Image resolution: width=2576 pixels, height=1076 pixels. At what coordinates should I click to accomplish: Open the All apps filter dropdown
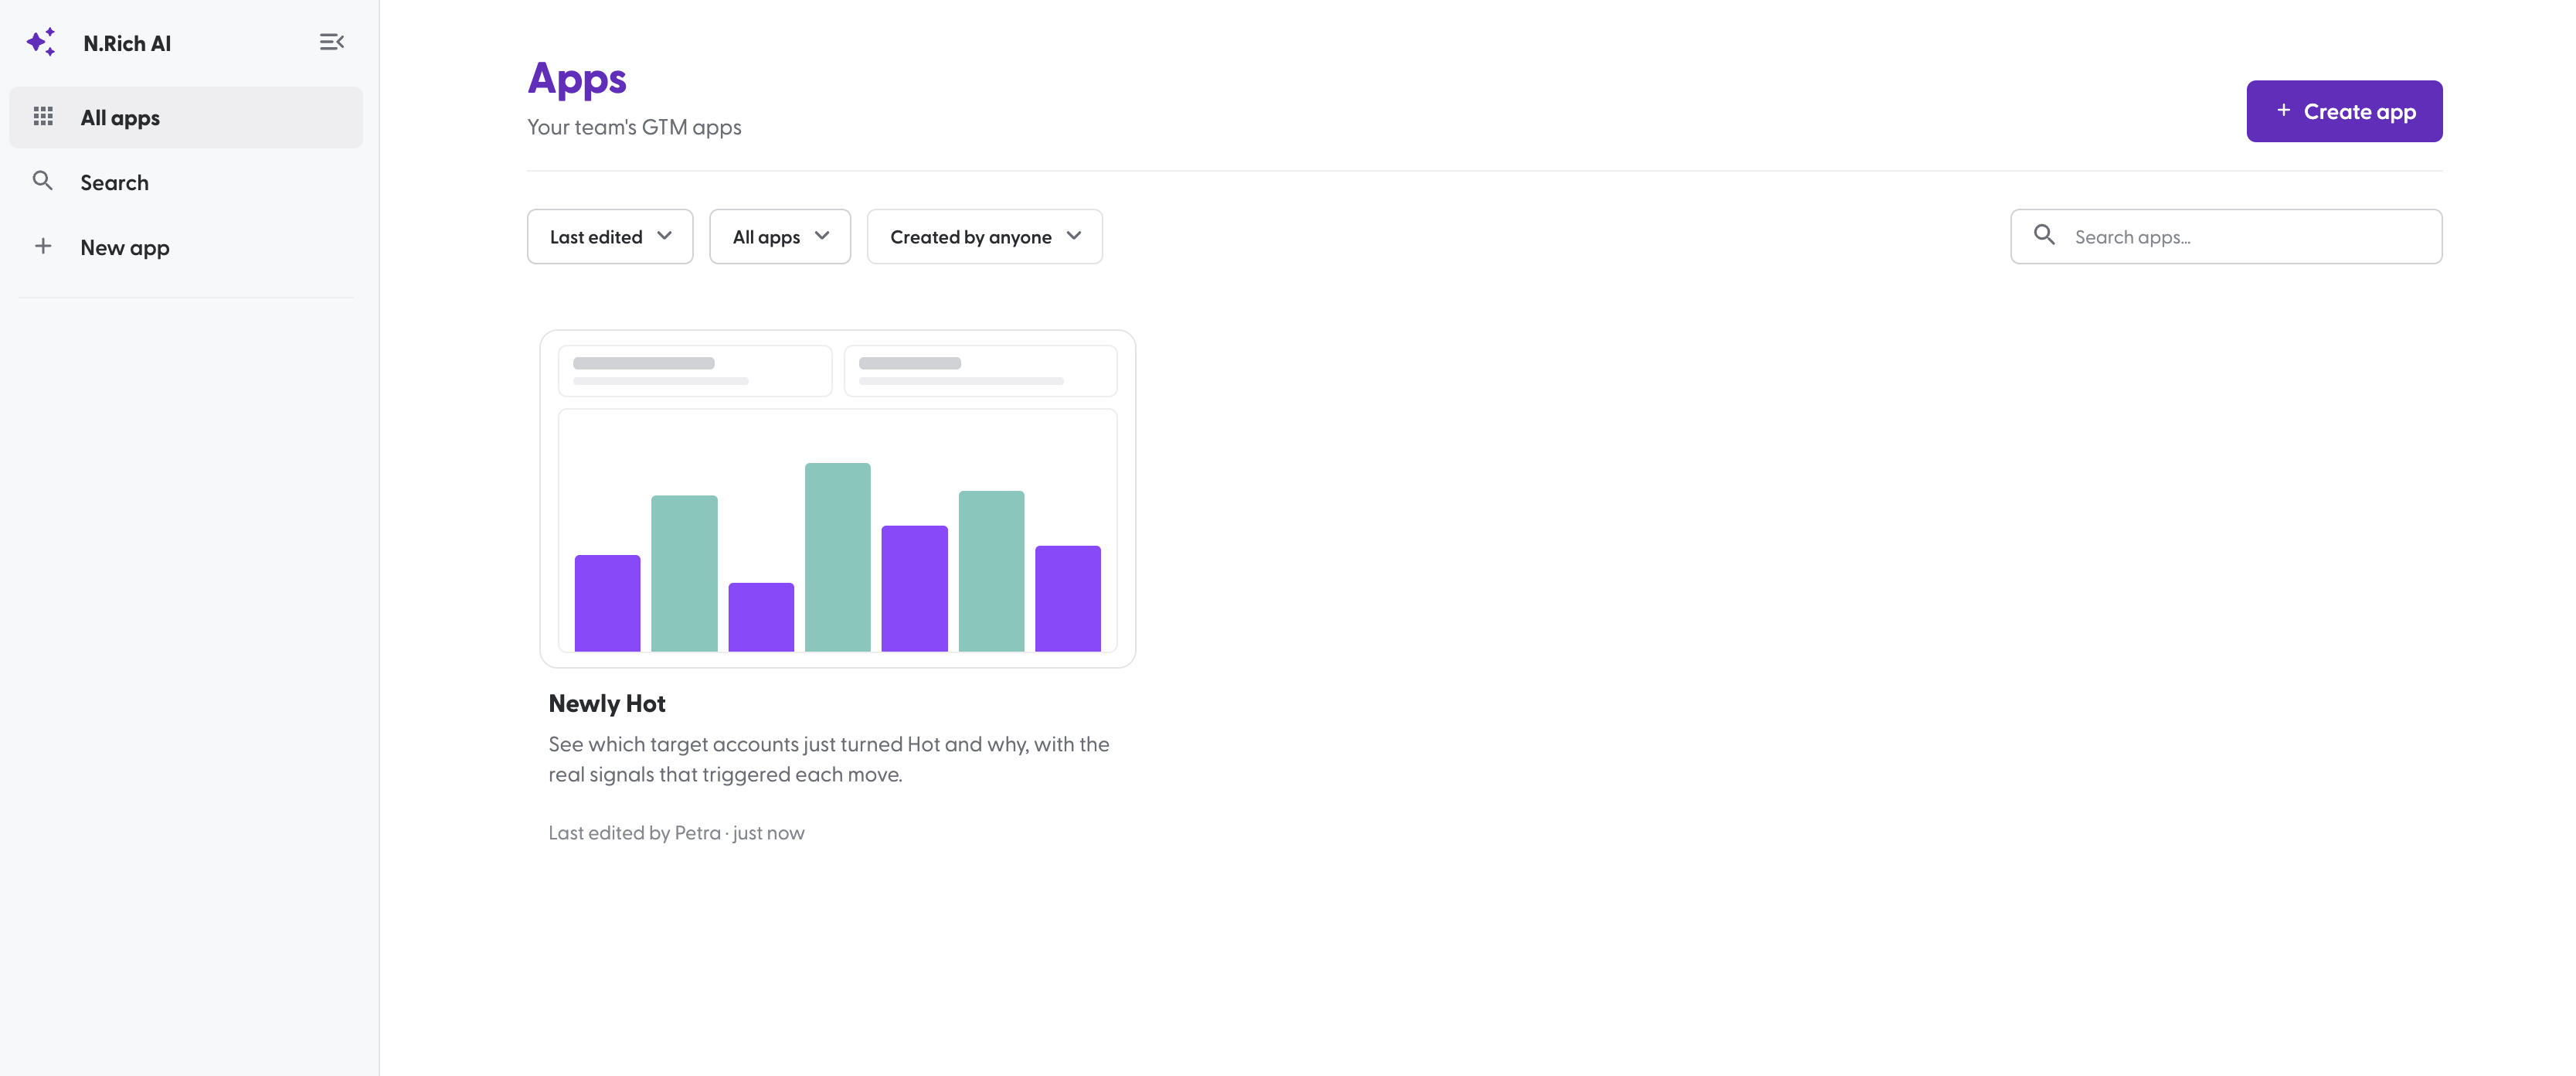pos(780,237)
